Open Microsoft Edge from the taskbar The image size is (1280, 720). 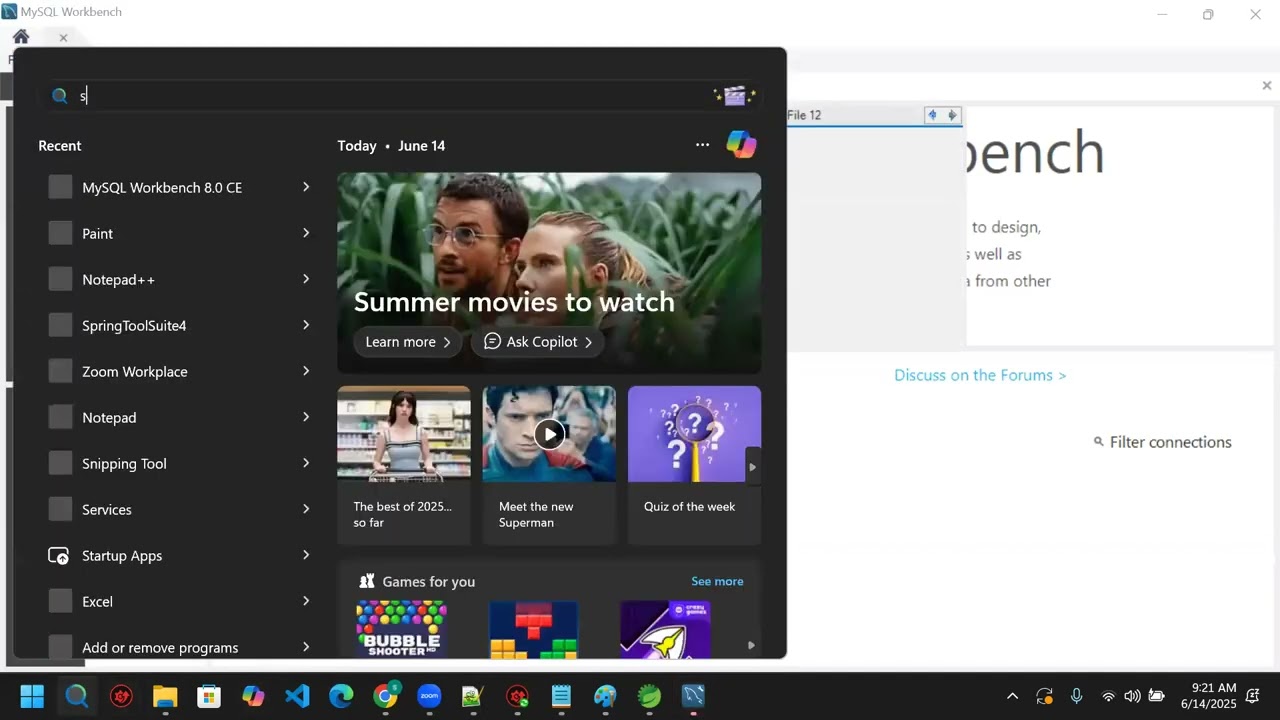[341, 696]
